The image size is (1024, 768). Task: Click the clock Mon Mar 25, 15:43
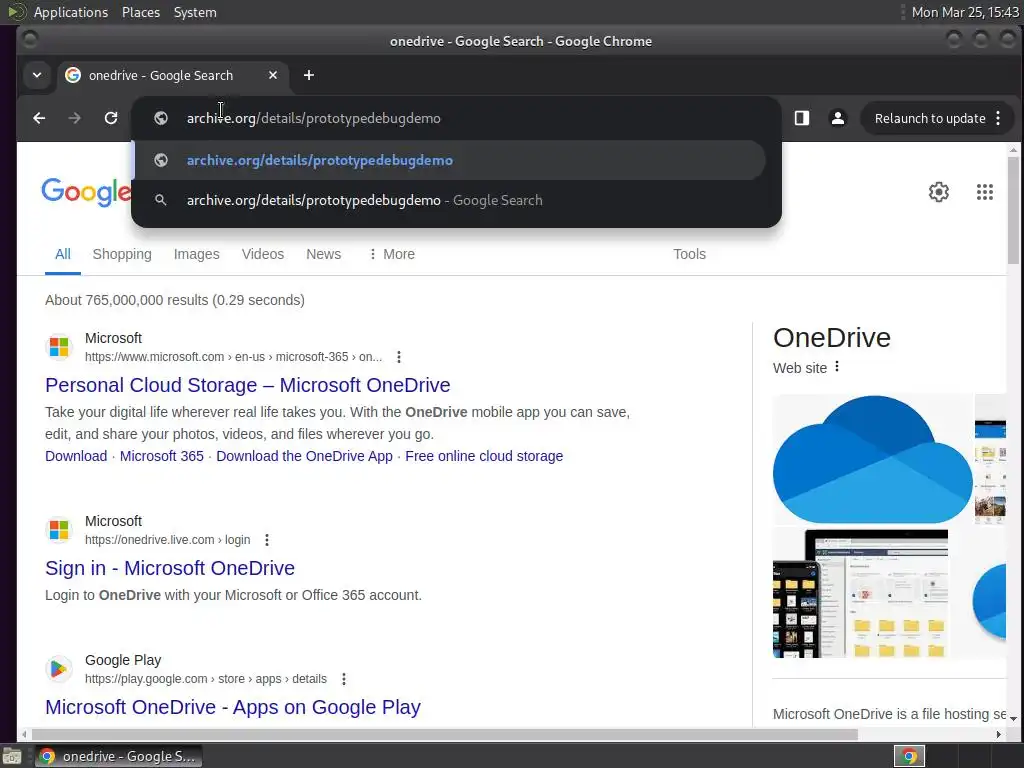[965, 12]
